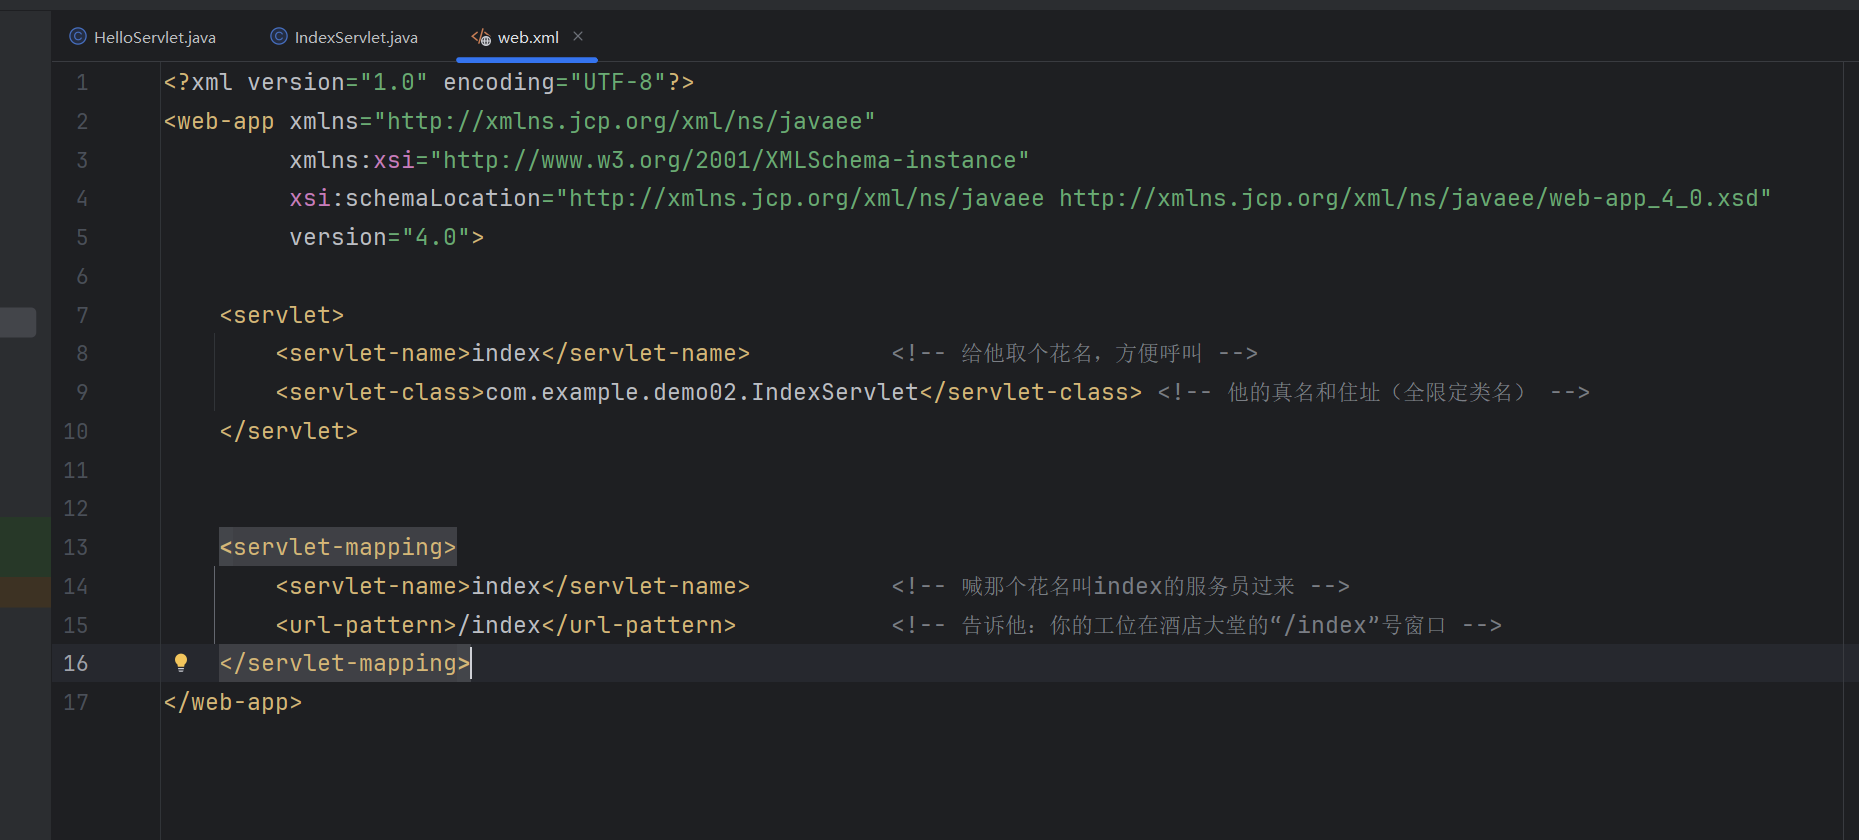Screen dimensions: 1859x840
Task: Click the gray tool button on the left strip
Action: [18, 322]
